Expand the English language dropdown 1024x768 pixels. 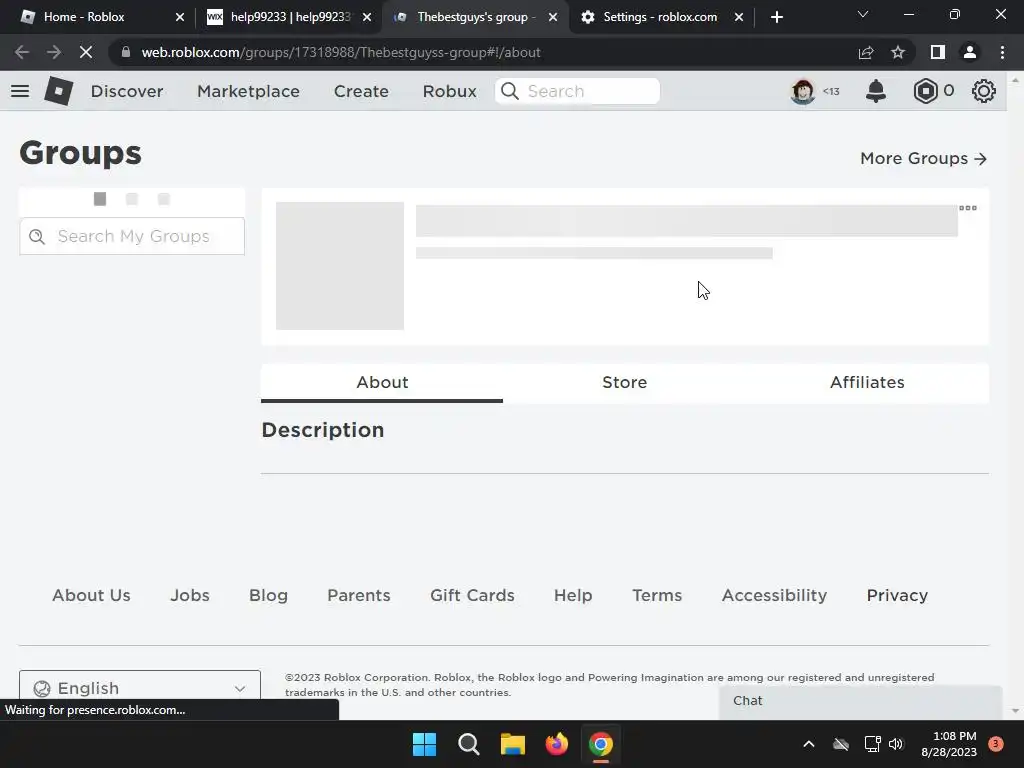pyautogui.click(x=140, y=688)
